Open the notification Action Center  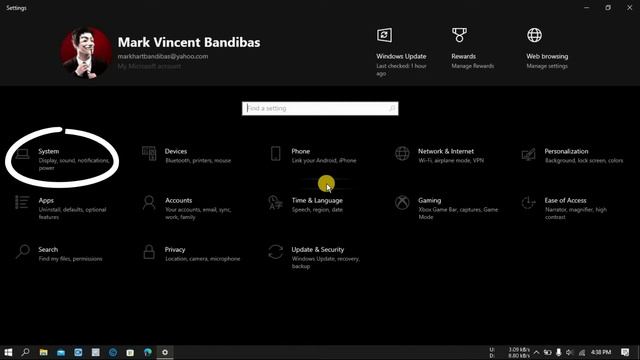(625, 352)
